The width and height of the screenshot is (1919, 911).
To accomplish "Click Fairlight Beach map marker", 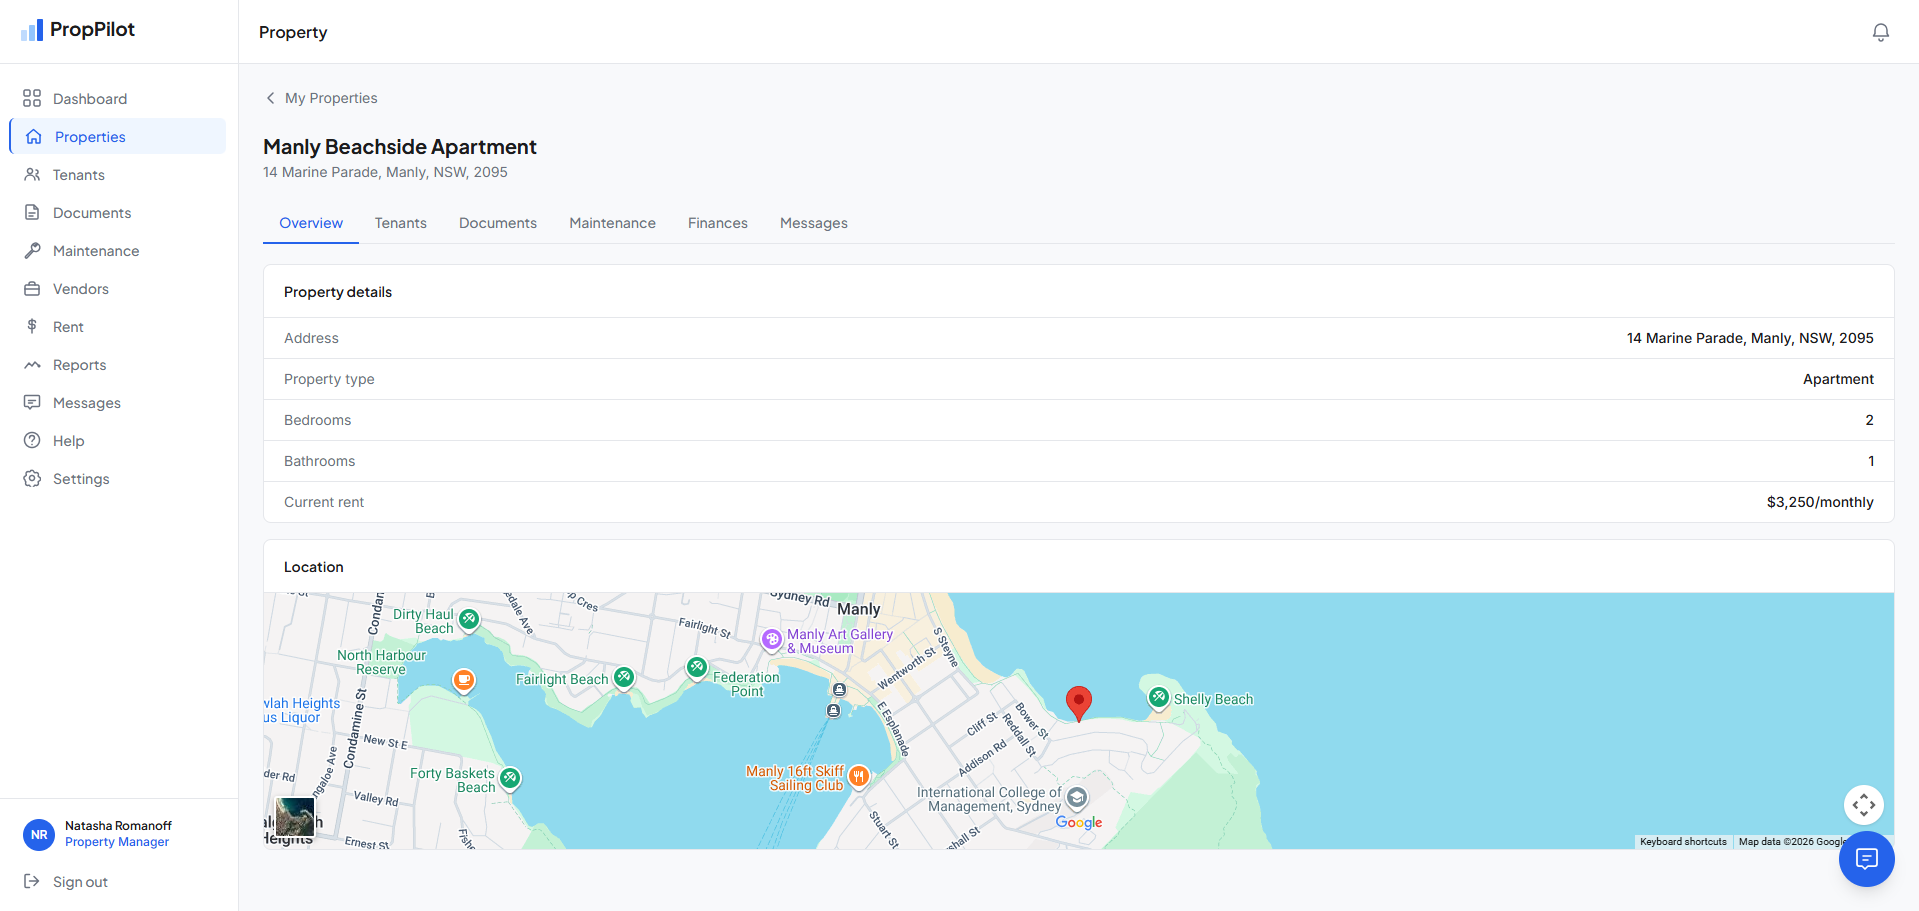I will [624, 678].
